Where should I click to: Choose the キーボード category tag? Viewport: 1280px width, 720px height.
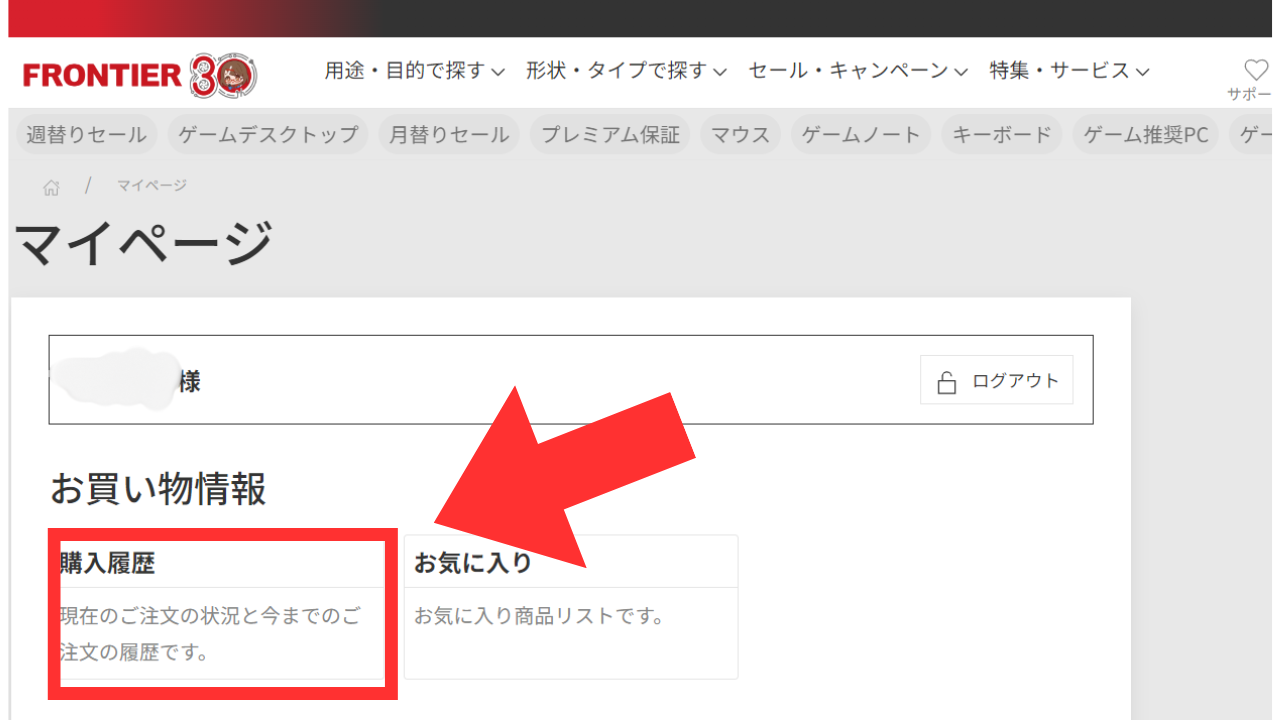point(1002,135)
